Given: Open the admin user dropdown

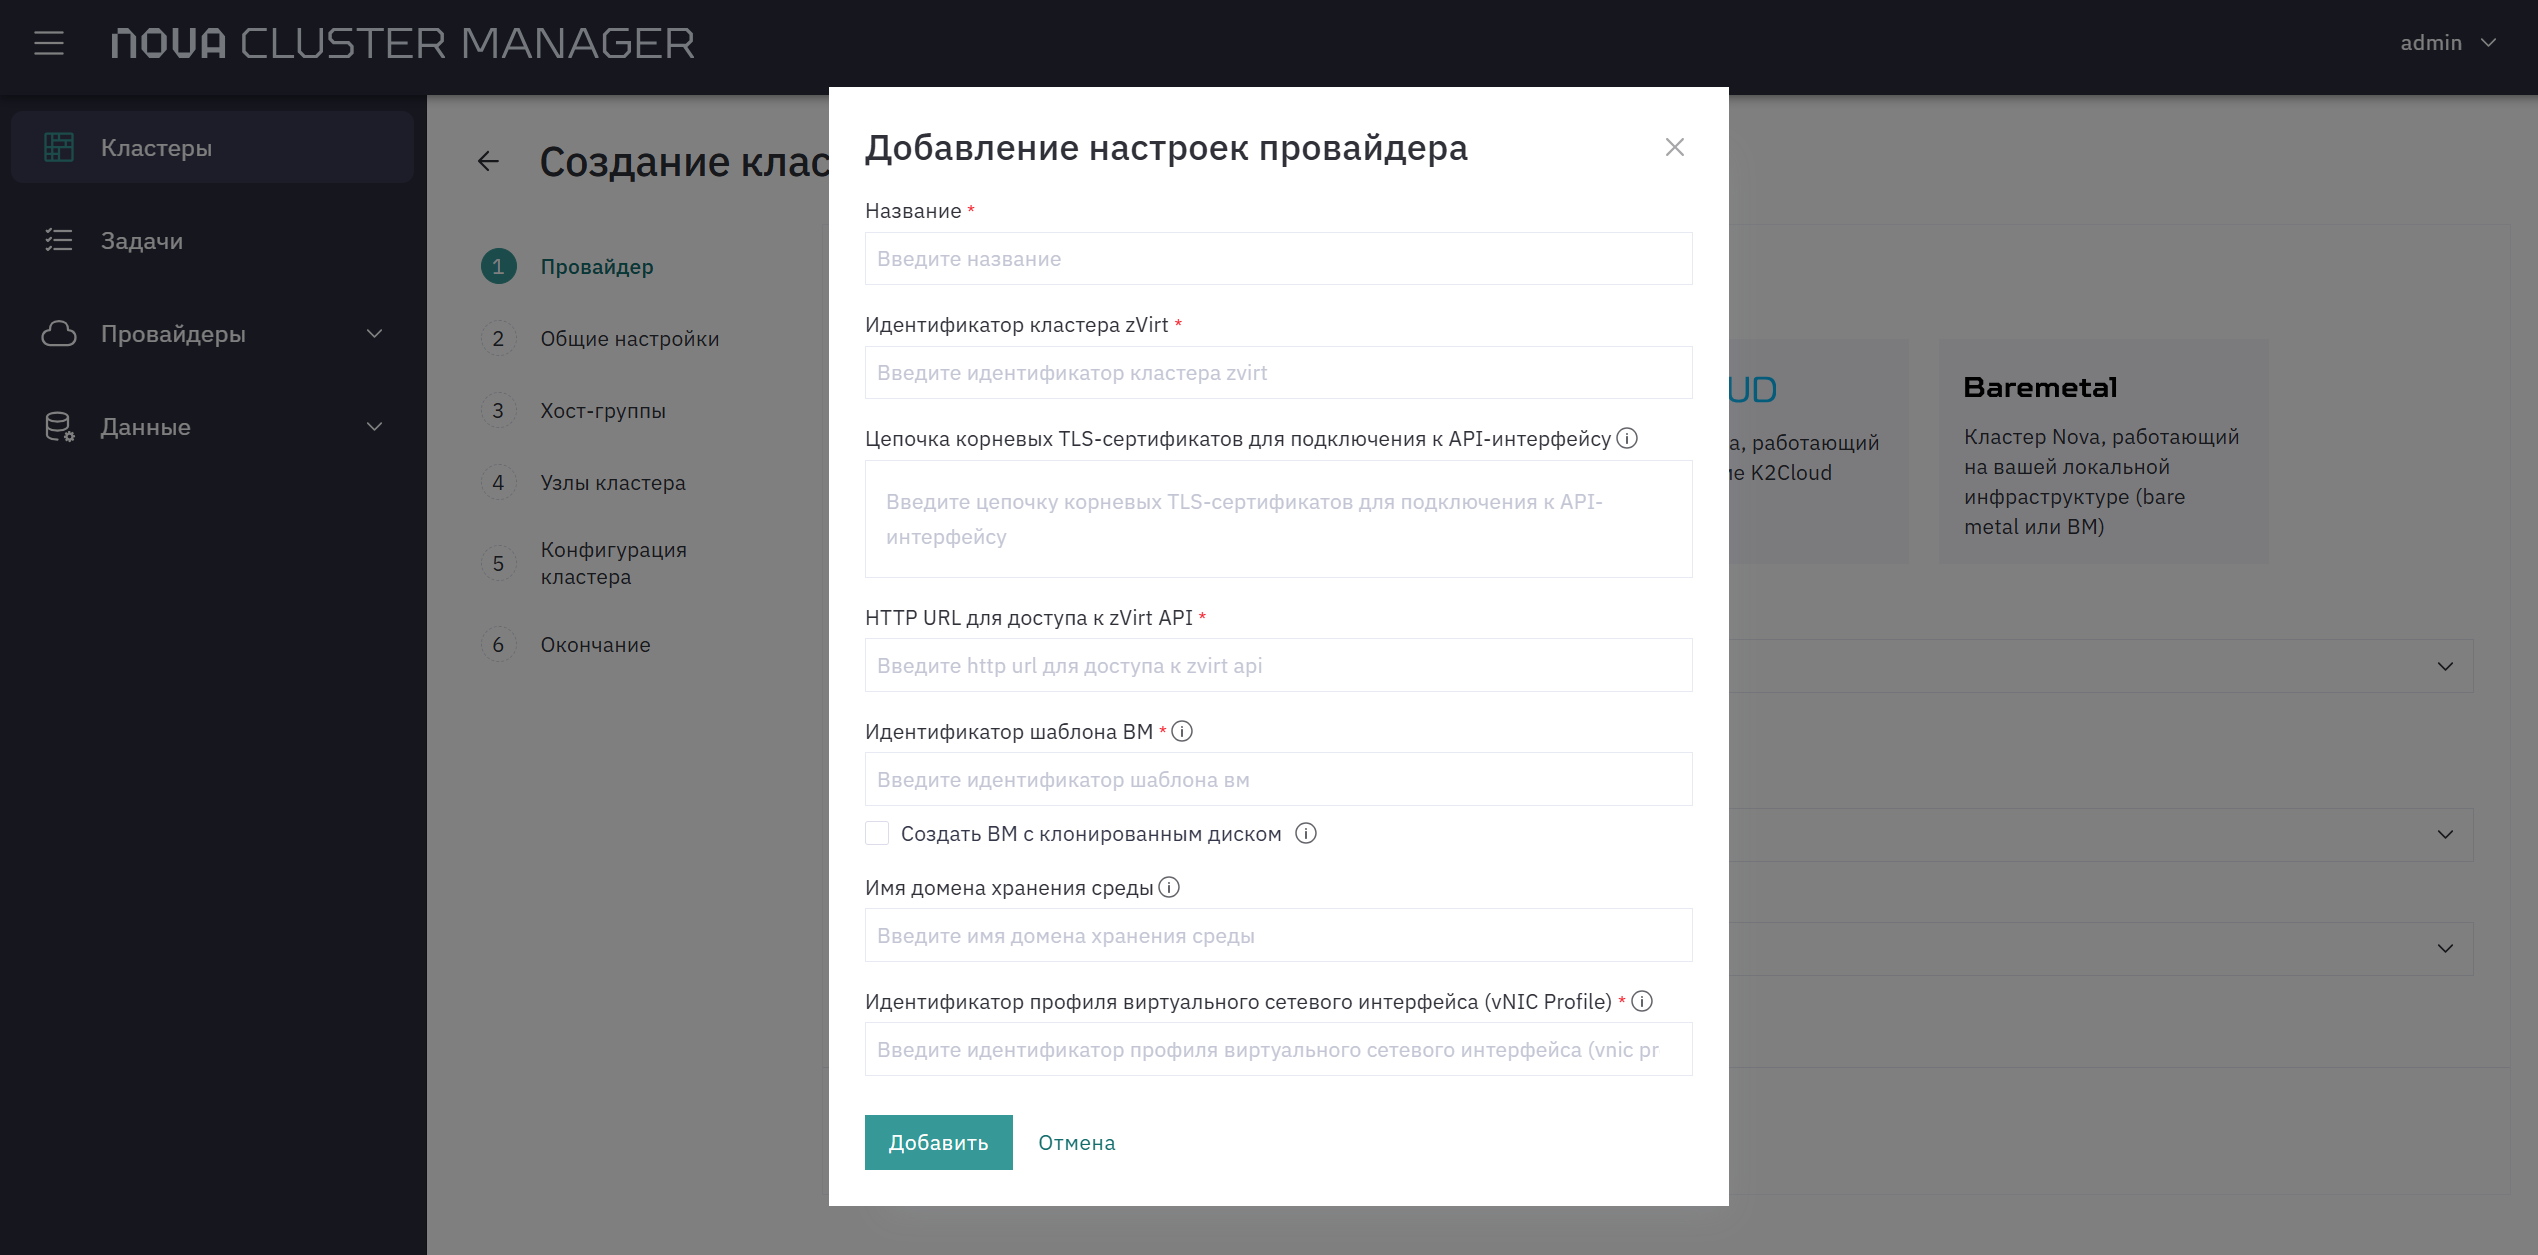Looking at the screenshot, I should pos(2449,43).
